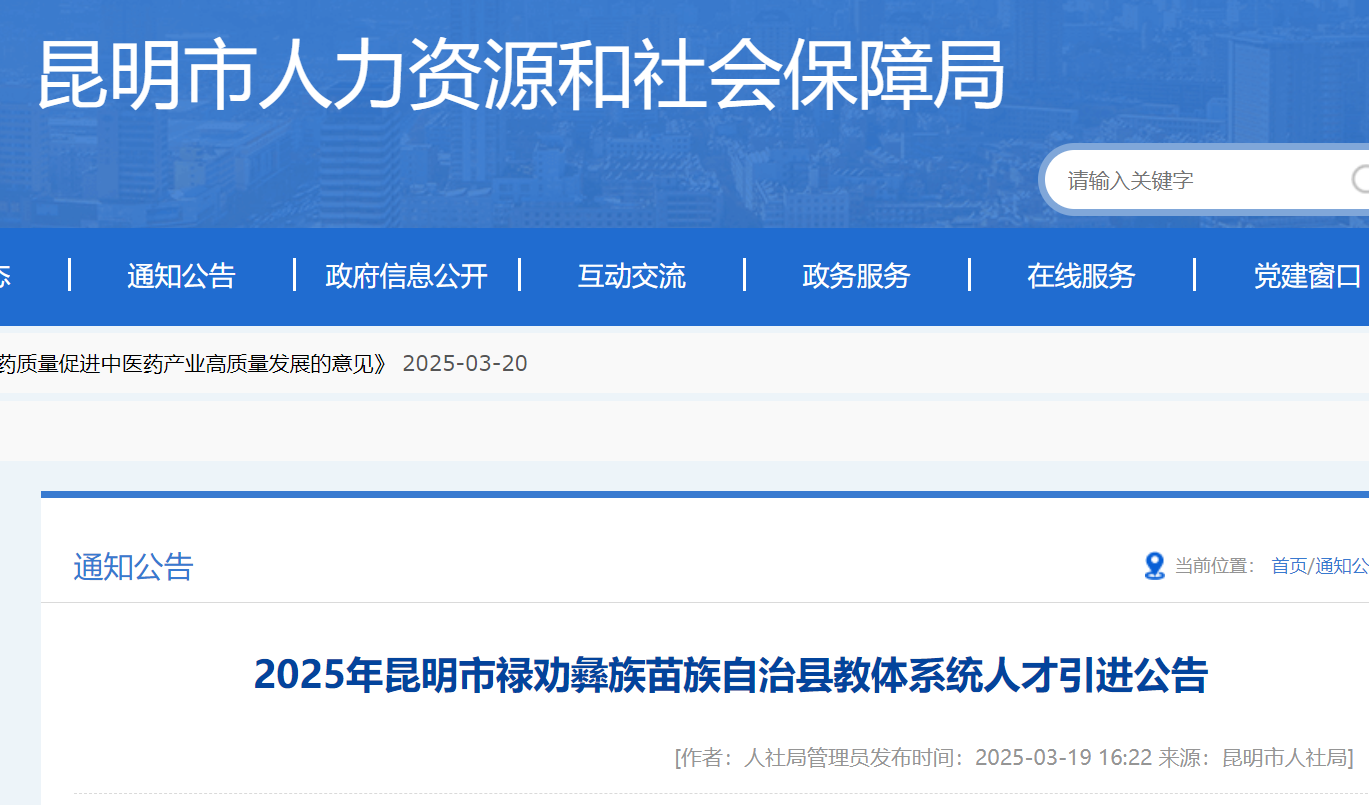Click the search magnifier icon
This screenshot has height=805, width=1369.
(x=1361, y=180)
